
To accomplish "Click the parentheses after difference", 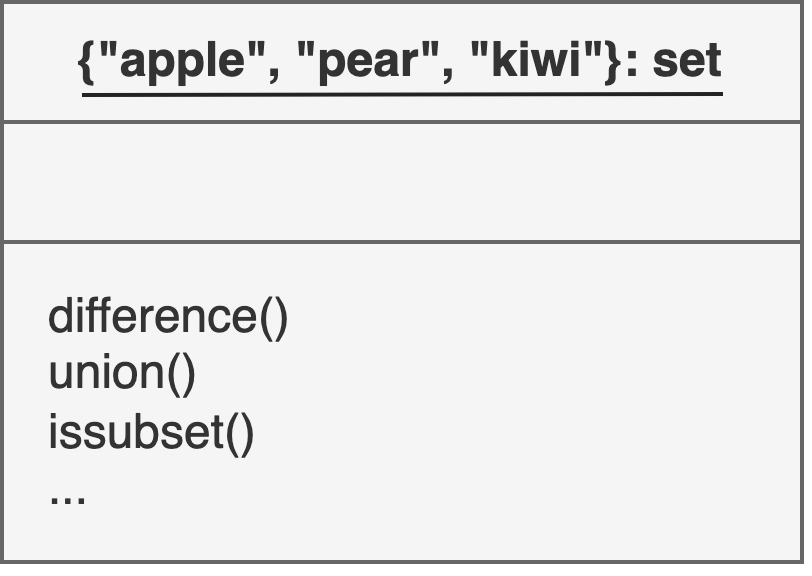I will coord(273,319).
